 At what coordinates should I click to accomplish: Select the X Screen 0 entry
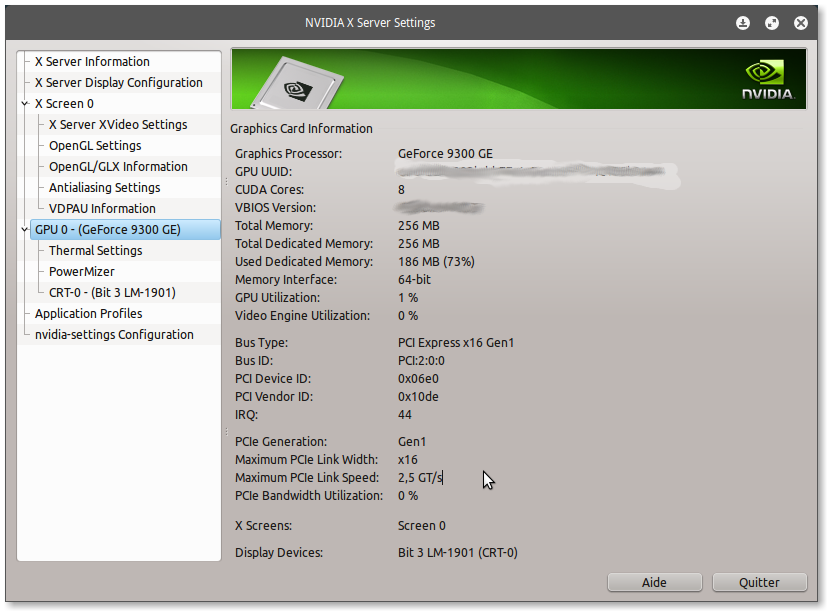click(64, 104)
